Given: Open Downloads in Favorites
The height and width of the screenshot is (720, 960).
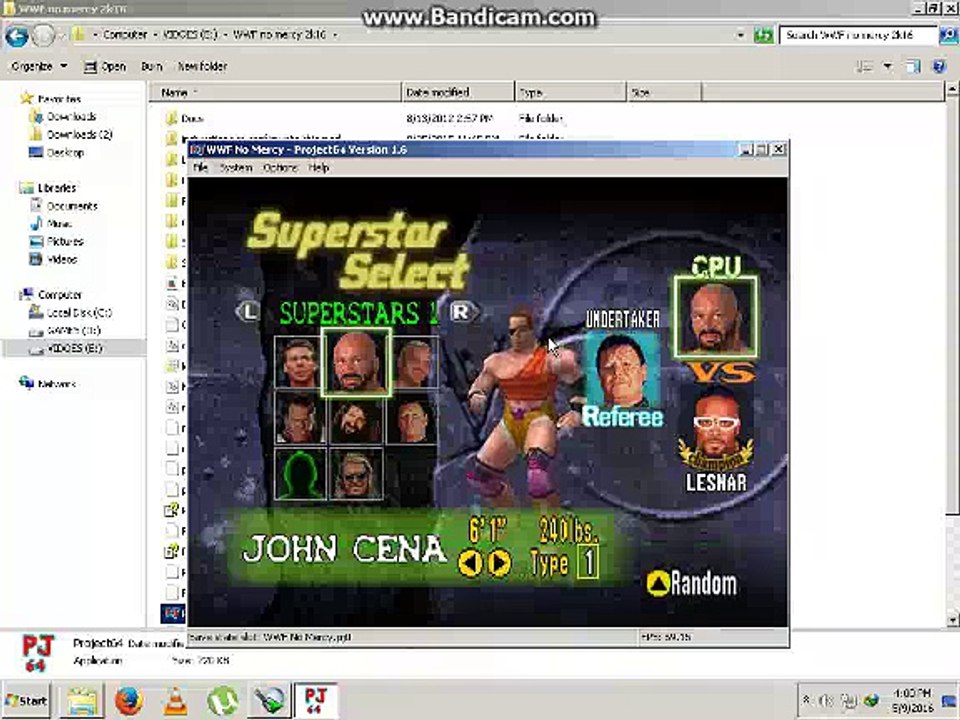Looking at the screenshot, I should pos(71,116).
